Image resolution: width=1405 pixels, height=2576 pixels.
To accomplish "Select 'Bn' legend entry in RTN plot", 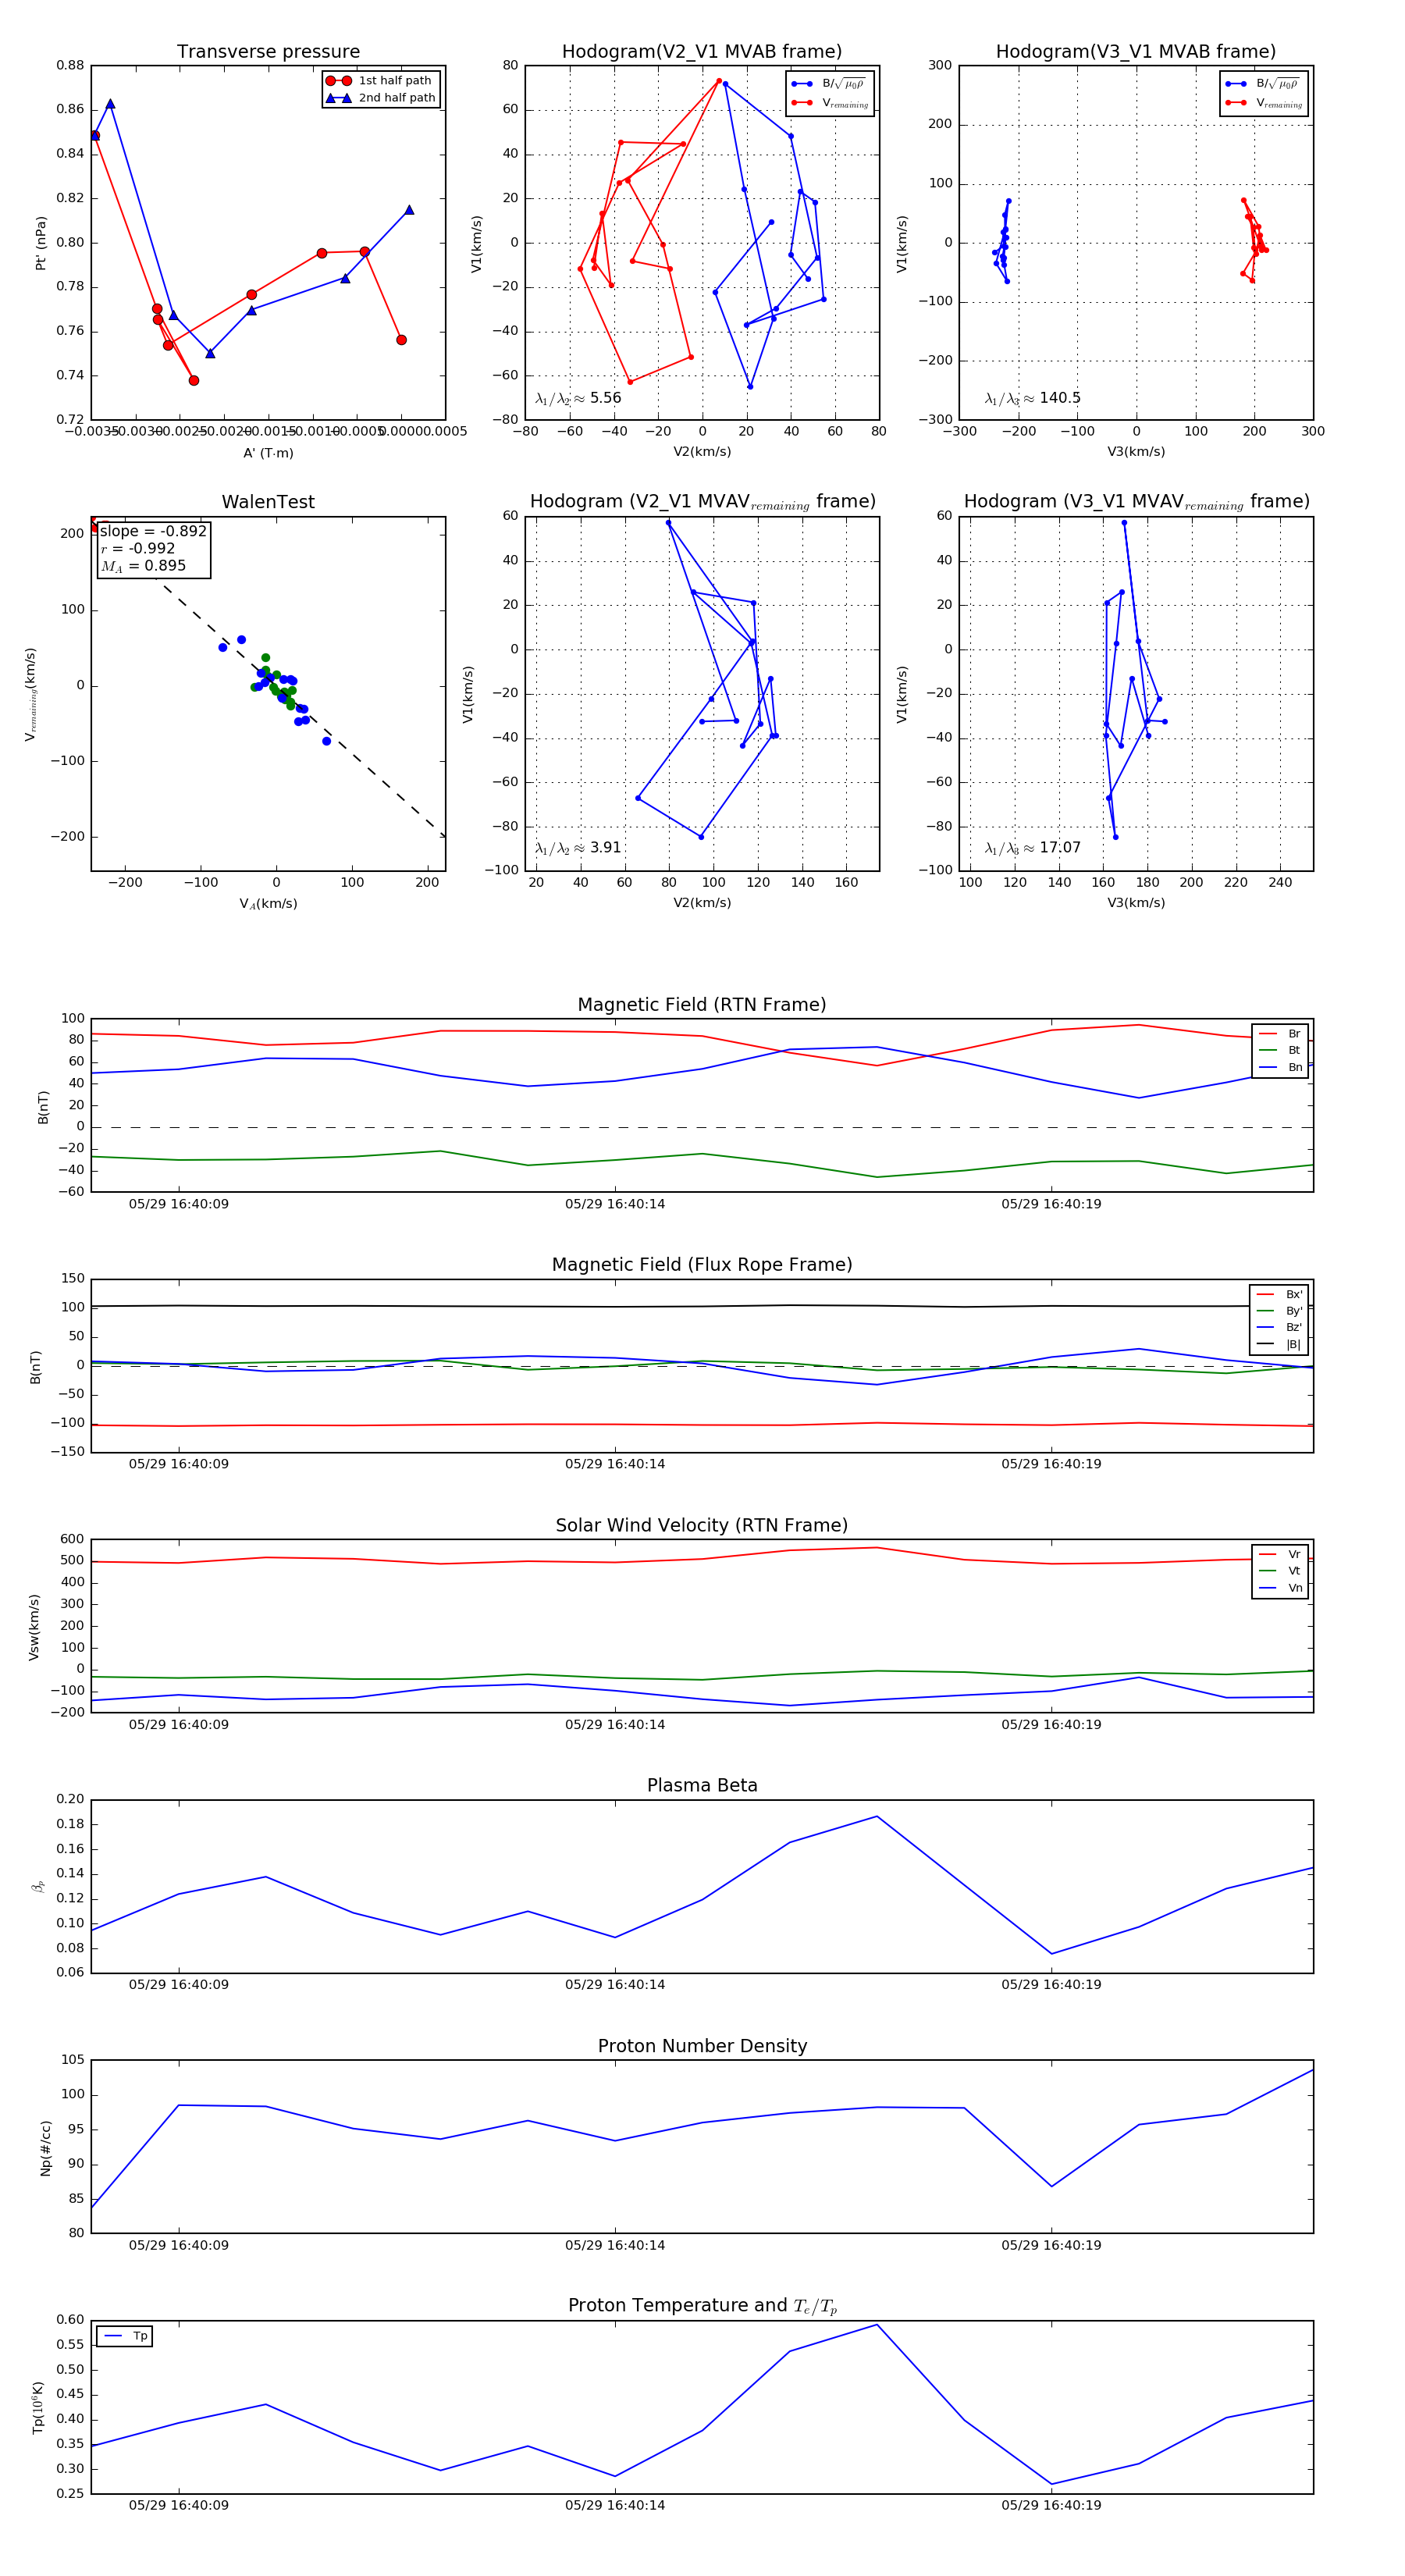I will (x=1280, y=1067).
